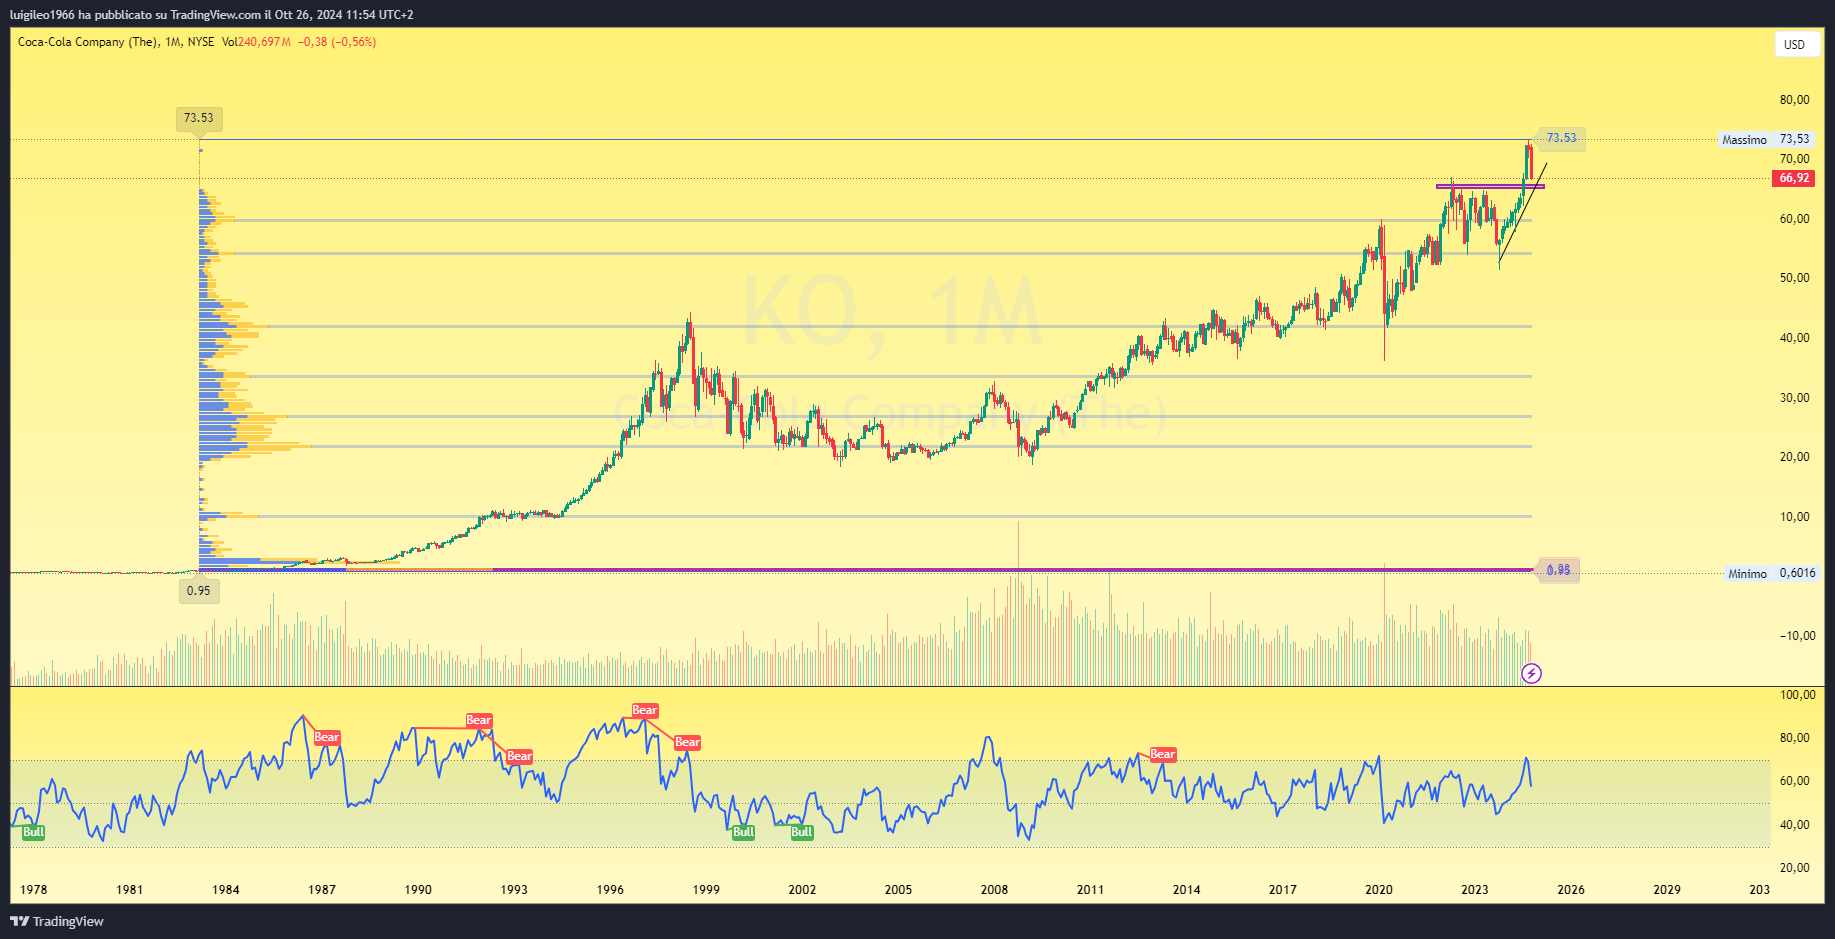This screenshot has height=939, width=1835.
Task: Click the 1990 time axis label
Action: point(418,890)
